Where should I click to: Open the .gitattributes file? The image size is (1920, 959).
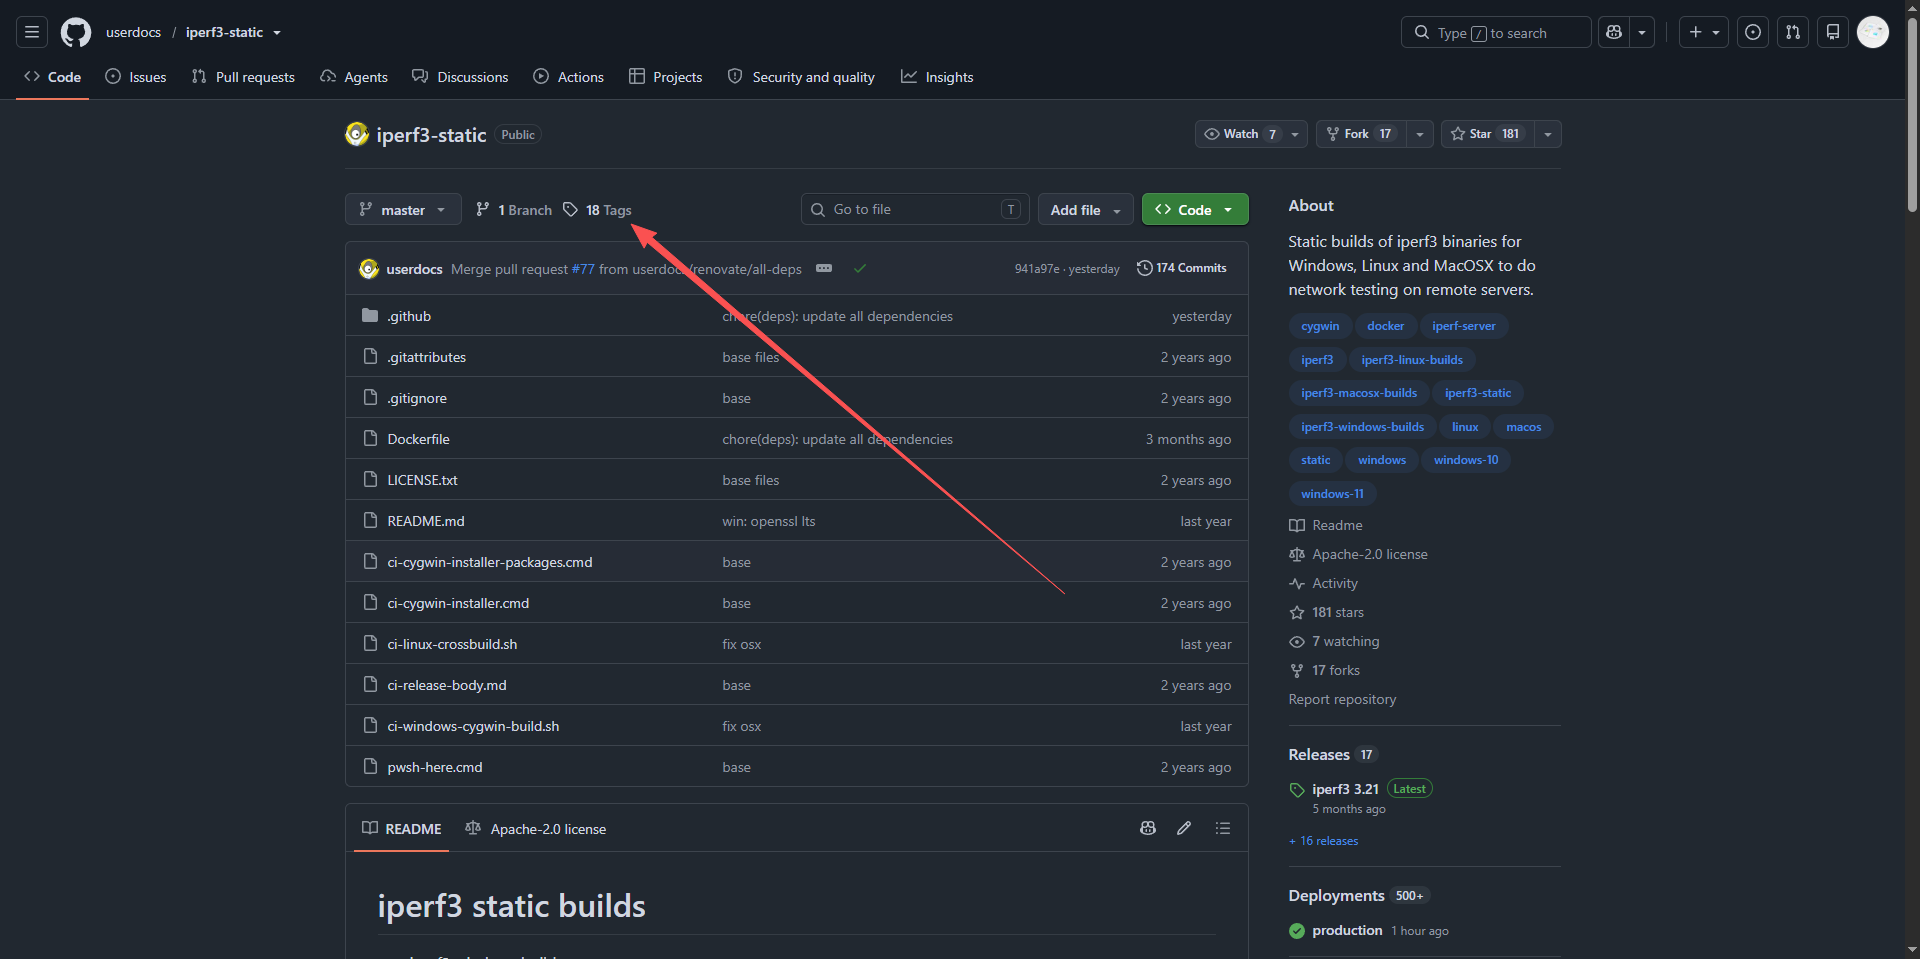[x=427, y=357]
